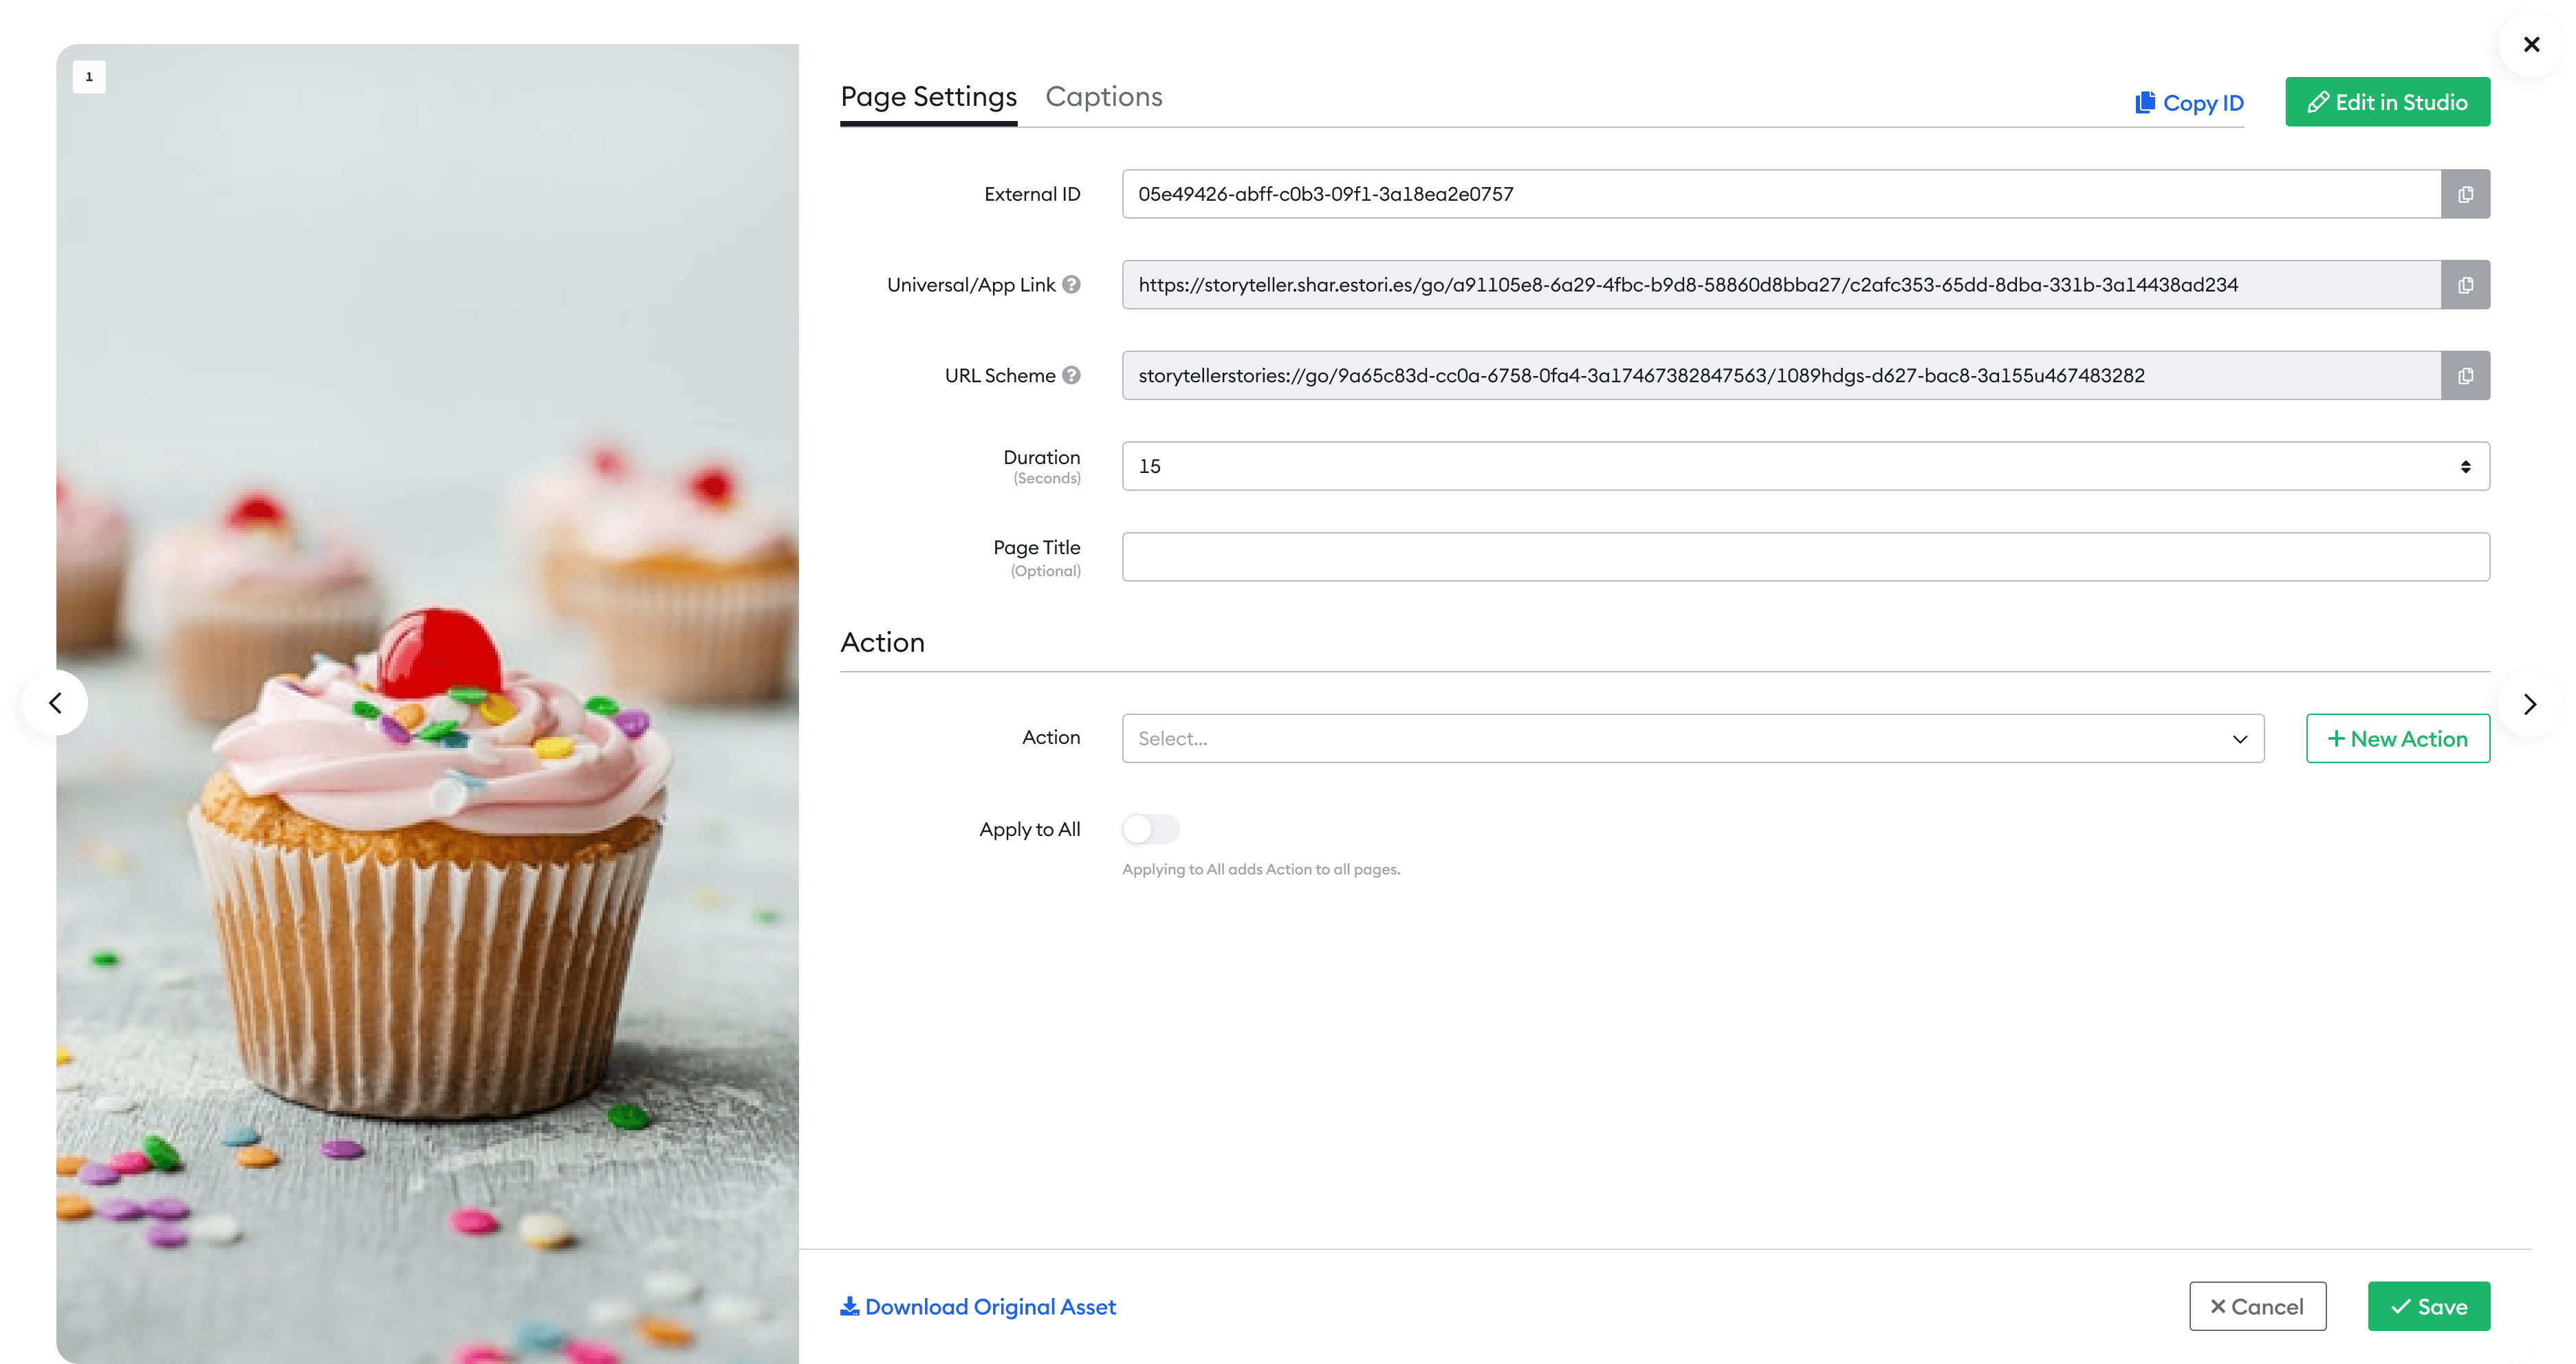The width and height of the screenshot is (2576, 1364).
Task: Toggle the Apply to All switch
Action: (x=1150, y=829)
